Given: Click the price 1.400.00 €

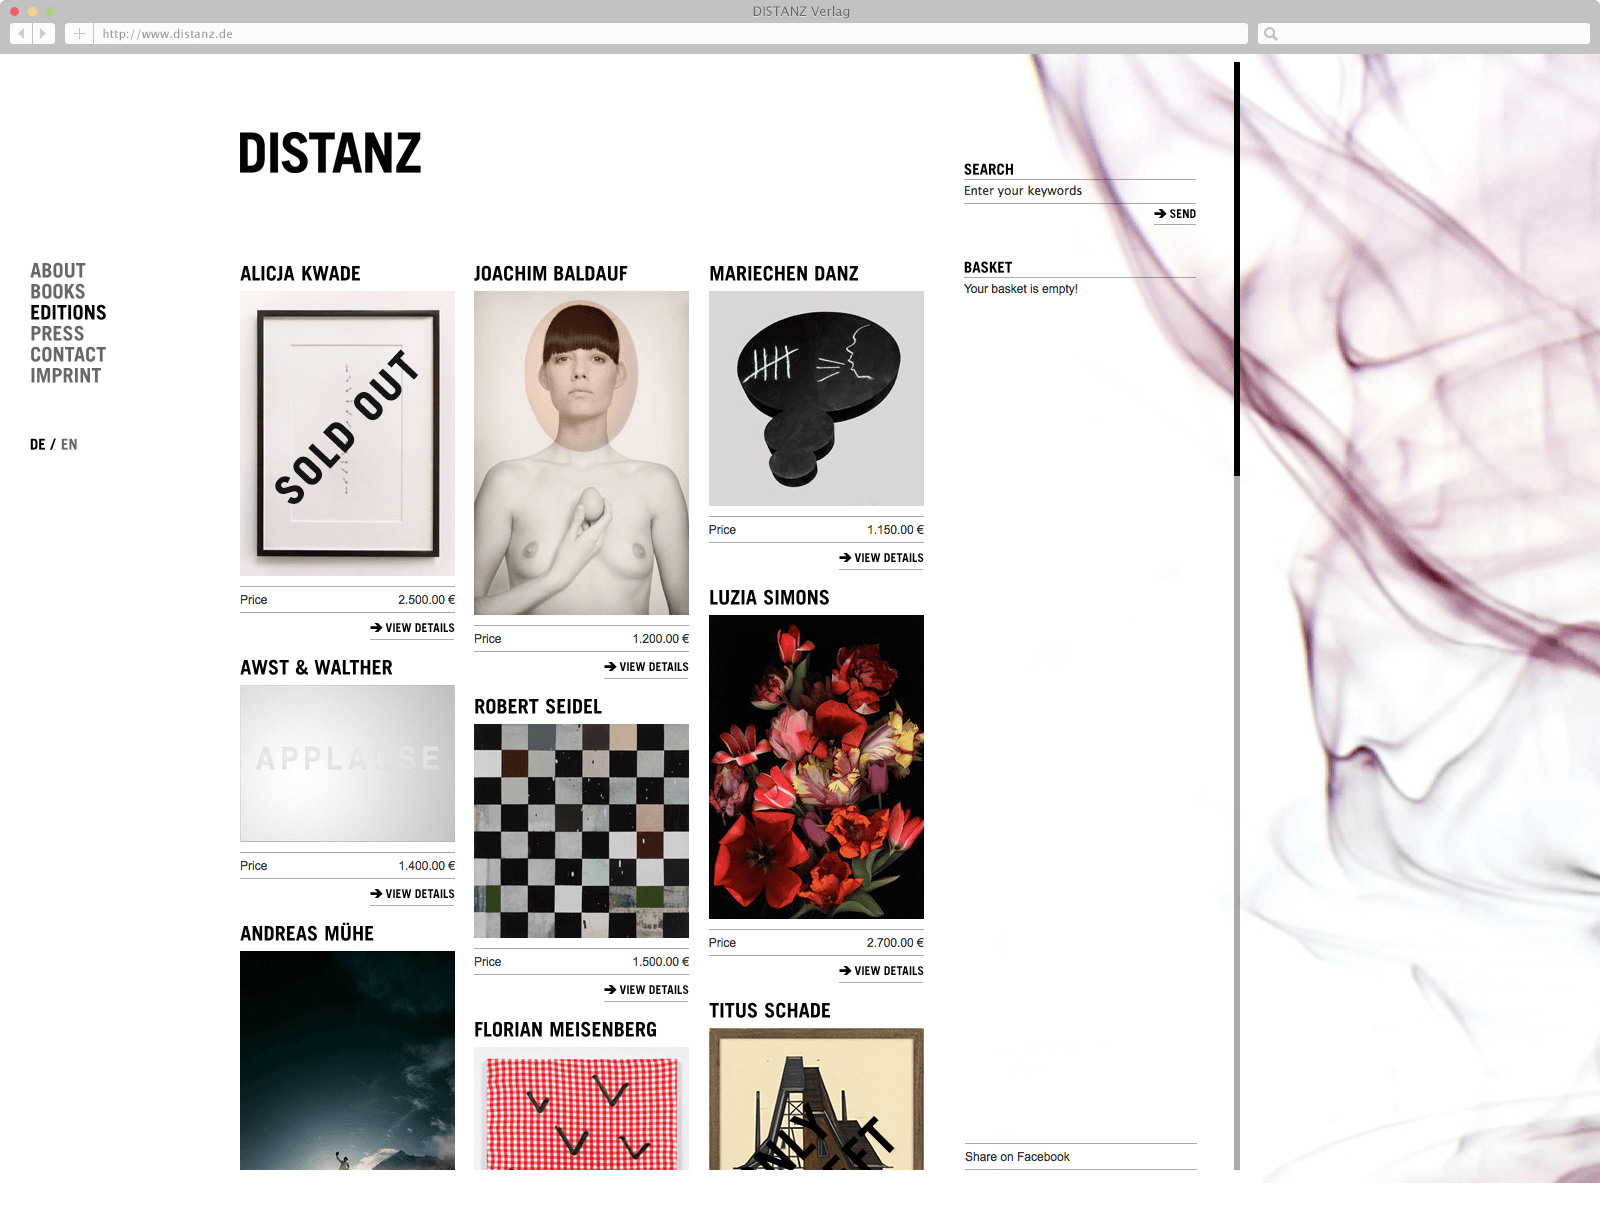Looking at the screenshot, I should coord(426,866).
